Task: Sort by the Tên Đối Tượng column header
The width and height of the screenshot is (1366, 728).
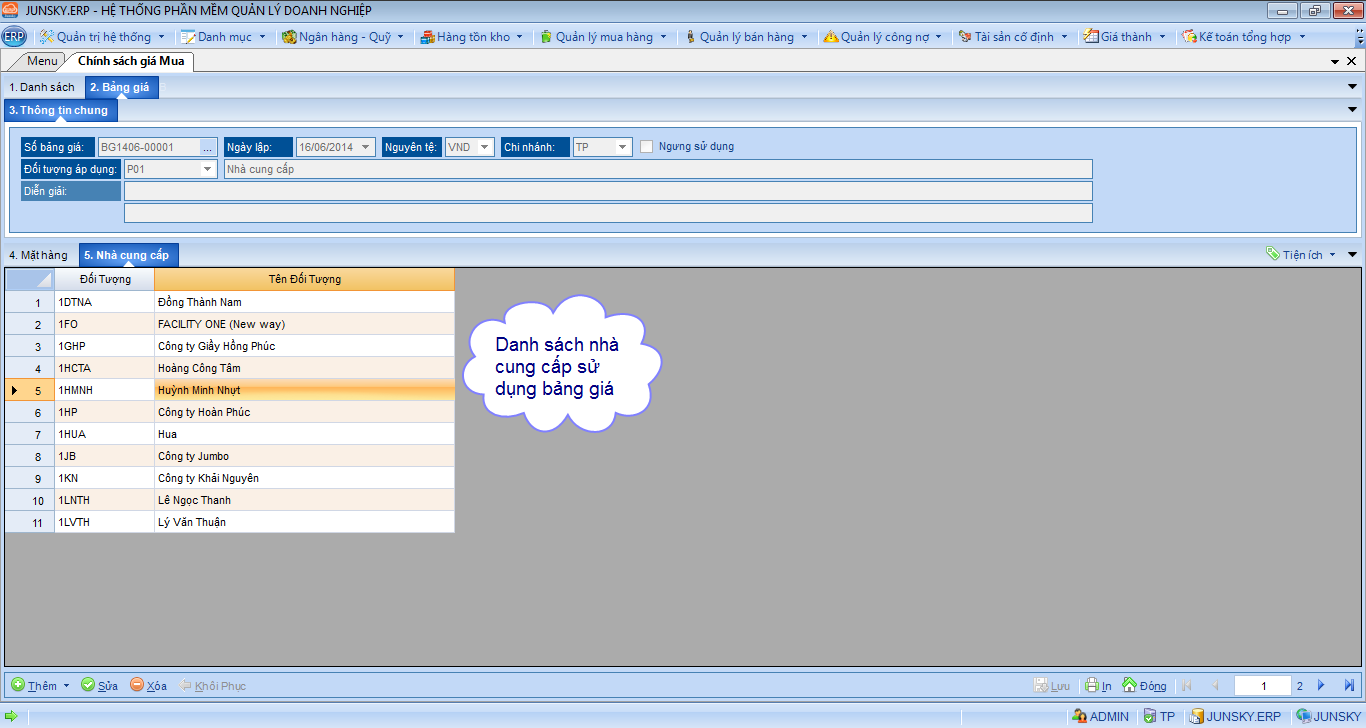Action: [304, 279]
